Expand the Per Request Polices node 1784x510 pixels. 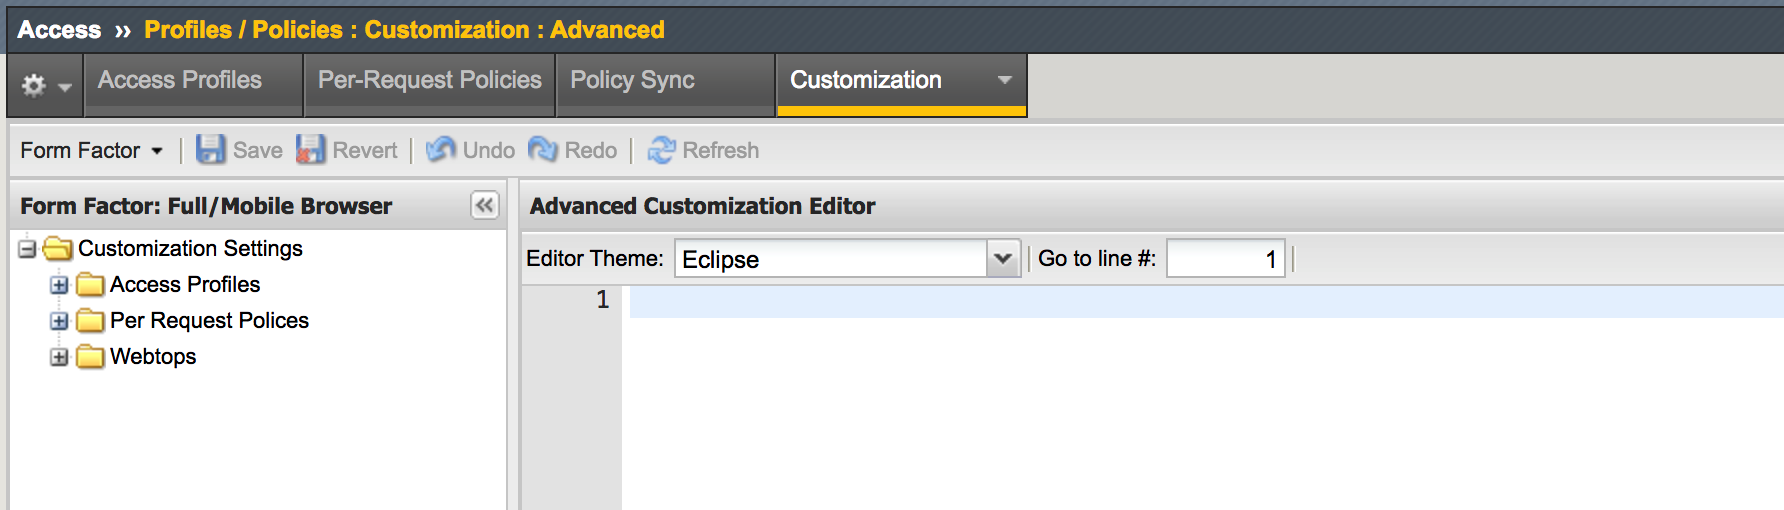pos(59,321)
